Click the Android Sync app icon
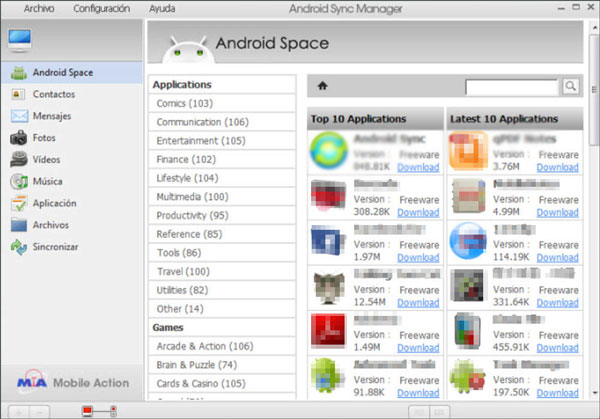Screen dimensions: 600x419 tap(329, 151)
